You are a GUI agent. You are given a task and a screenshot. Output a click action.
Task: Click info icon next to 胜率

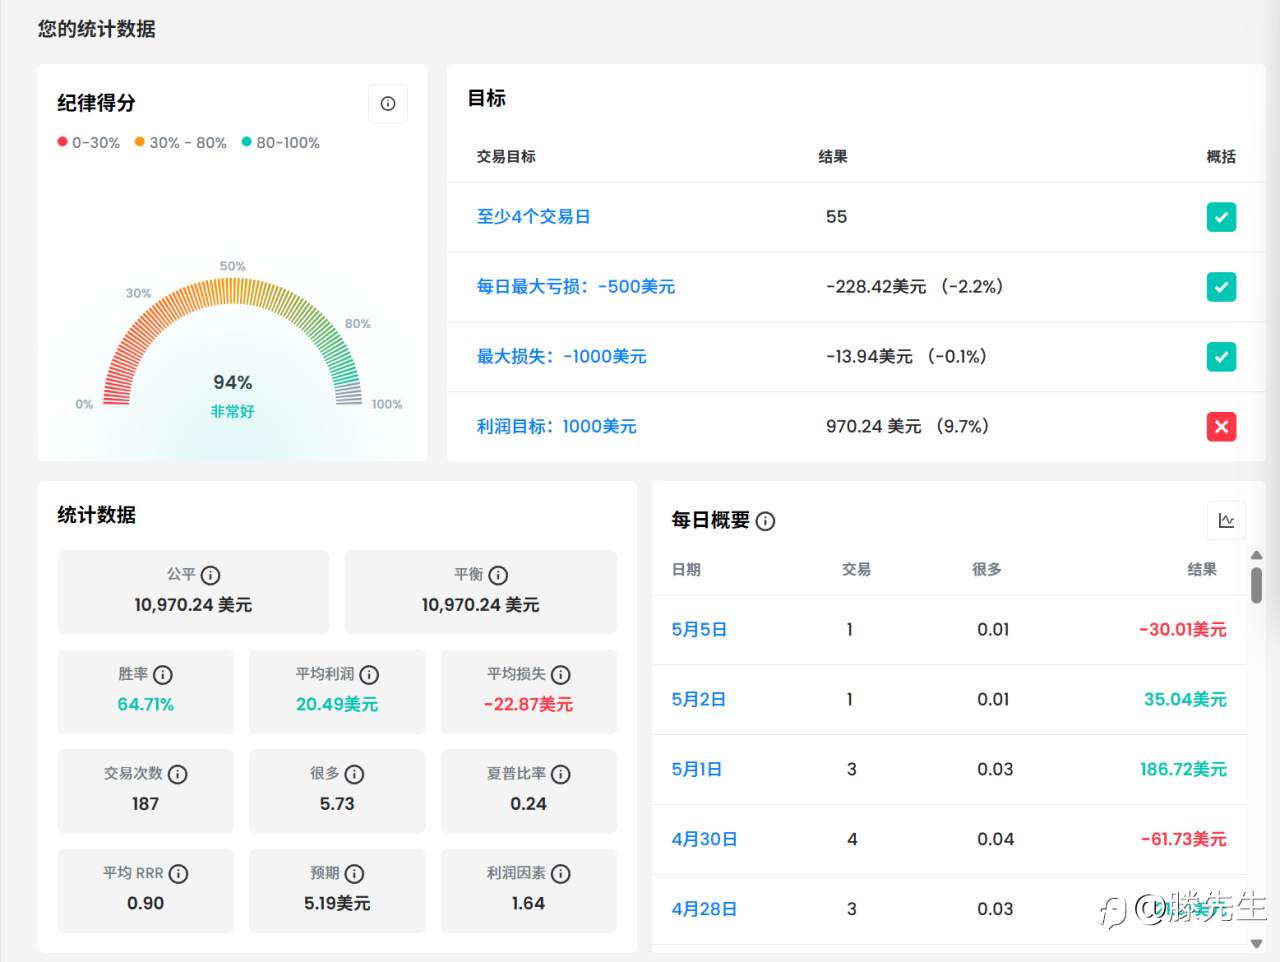163,675
